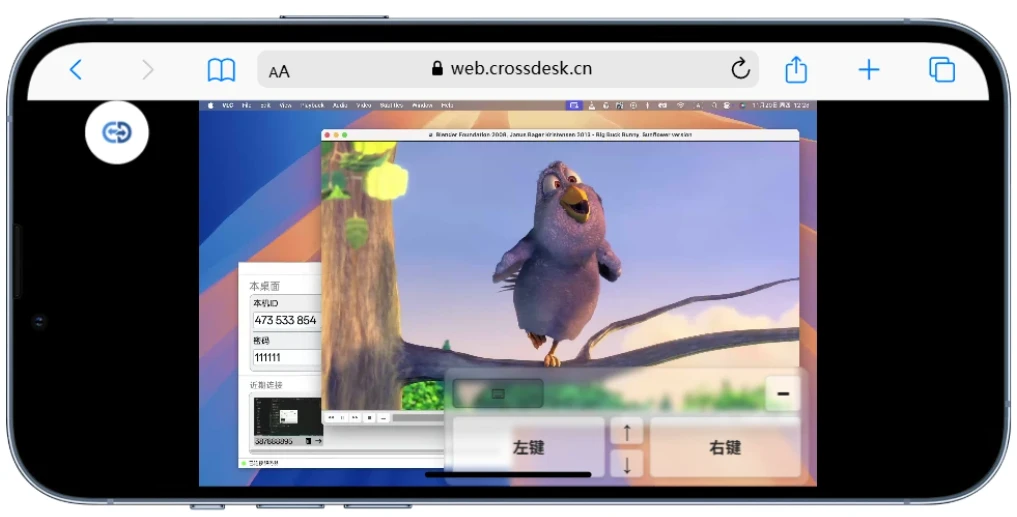
Task: Open the Safari share sheet
Action: (795, 70)
